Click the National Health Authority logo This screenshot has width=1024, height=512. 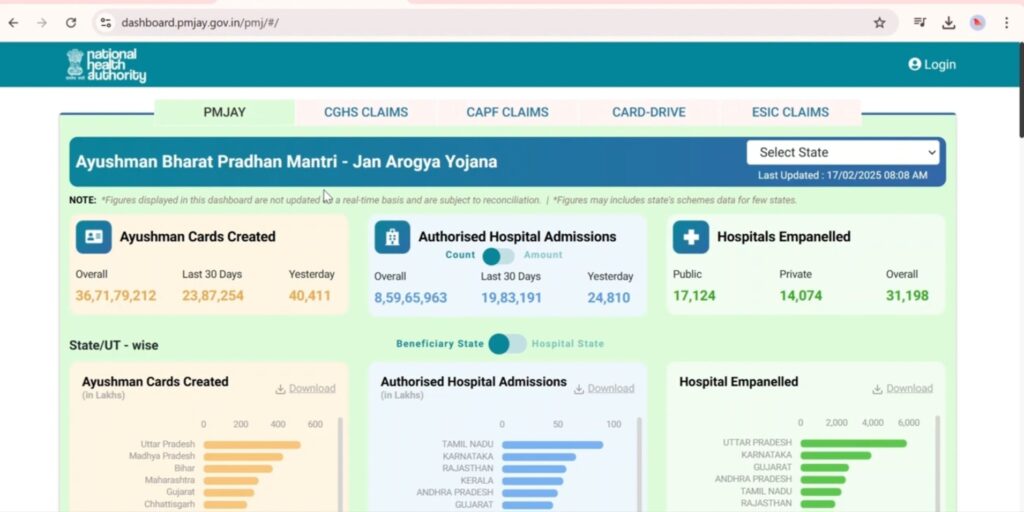click(106, 65)
